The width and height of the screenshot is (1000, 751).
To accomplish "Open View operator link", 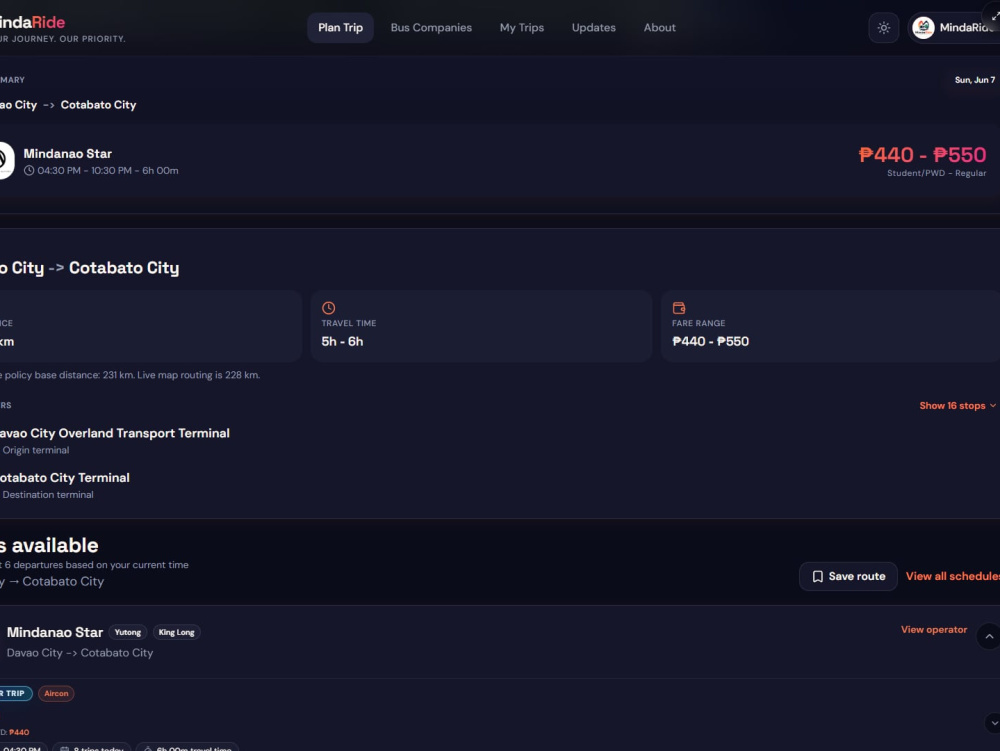I will (934, 630).
